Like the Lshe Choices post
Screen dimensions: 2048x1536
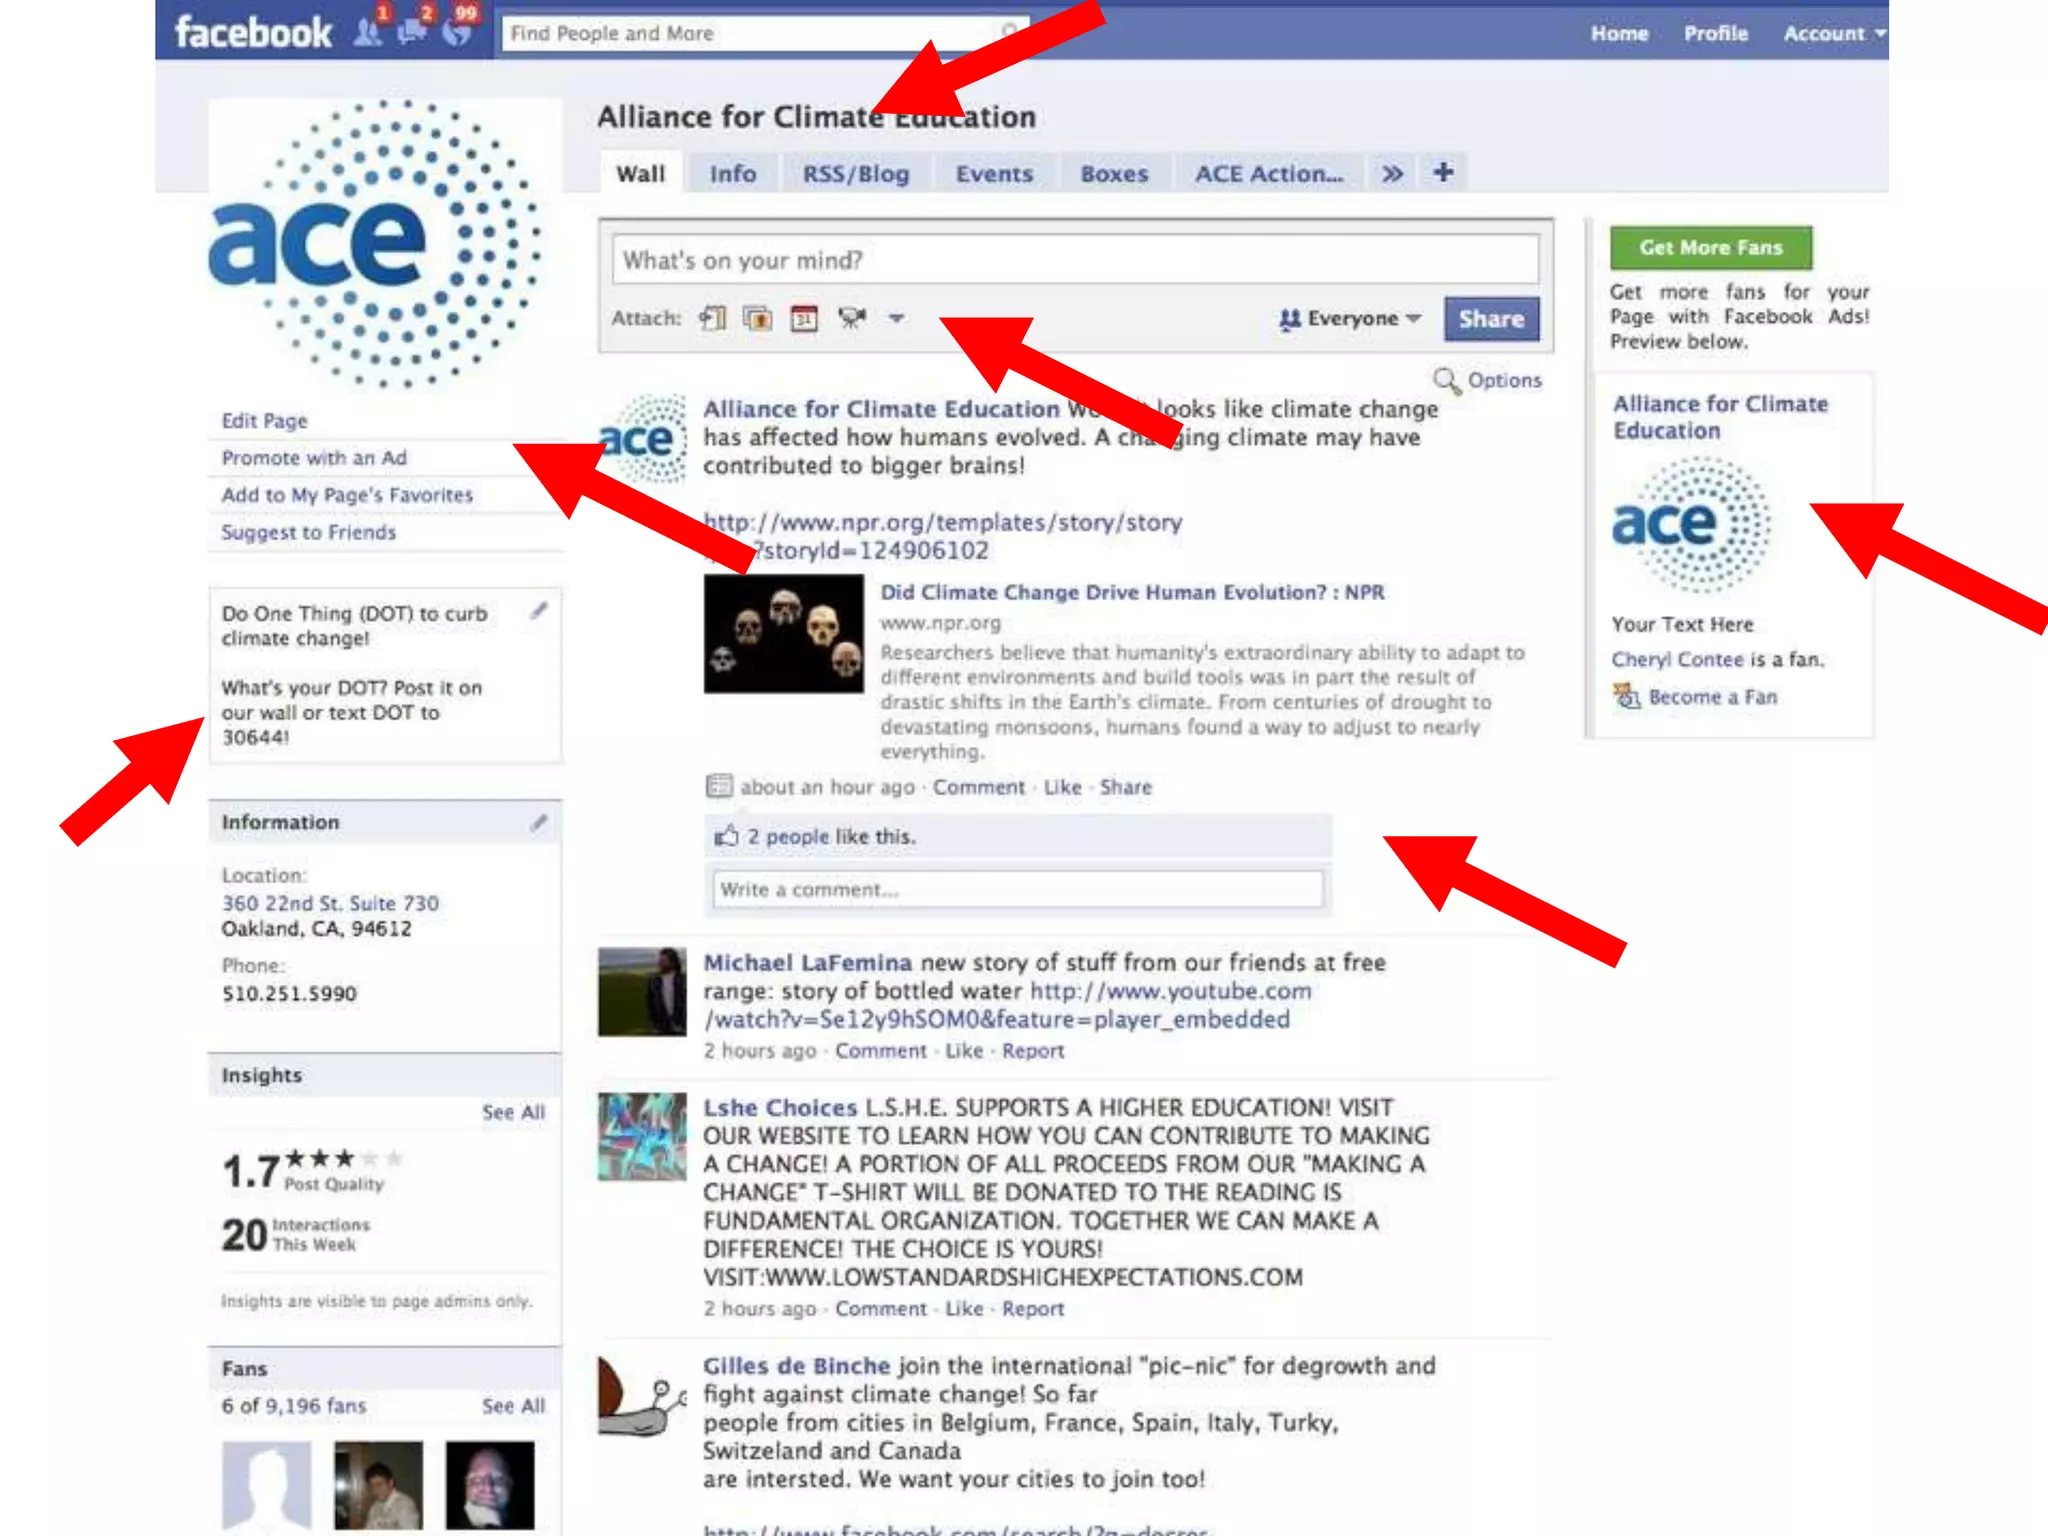[964, 1309]
